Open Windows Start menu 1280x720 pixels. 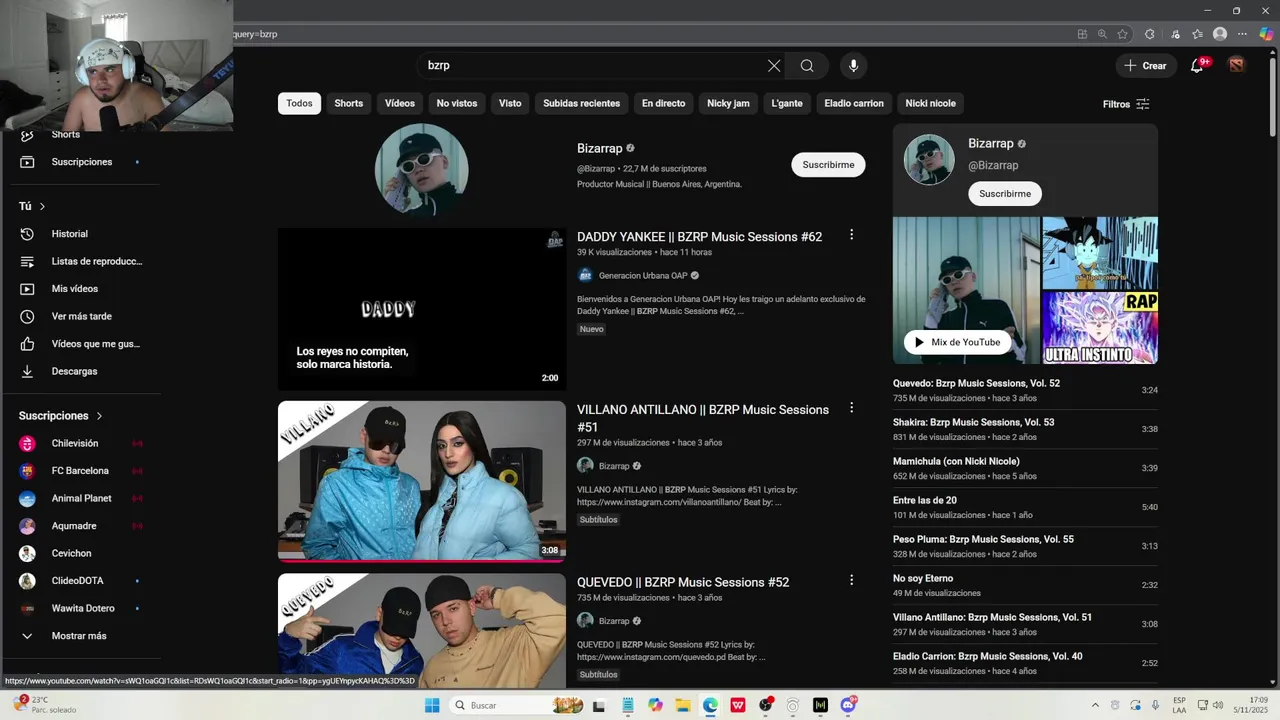click(432, 705)
